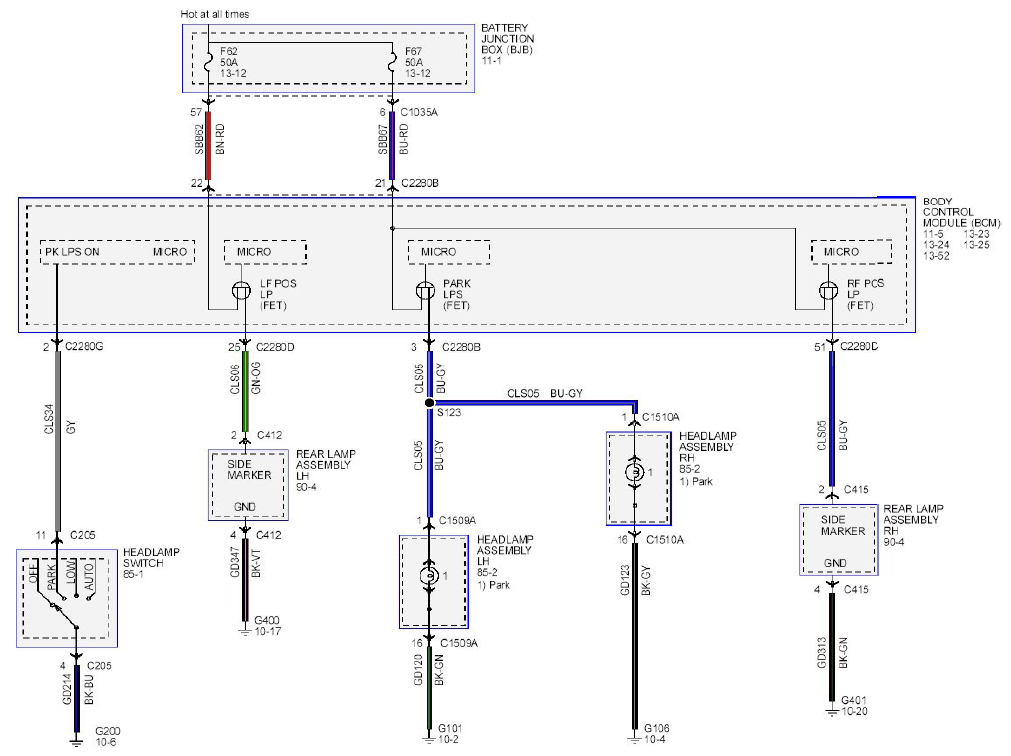Click the GD313 BK-GN wire label

coord(832,653)
